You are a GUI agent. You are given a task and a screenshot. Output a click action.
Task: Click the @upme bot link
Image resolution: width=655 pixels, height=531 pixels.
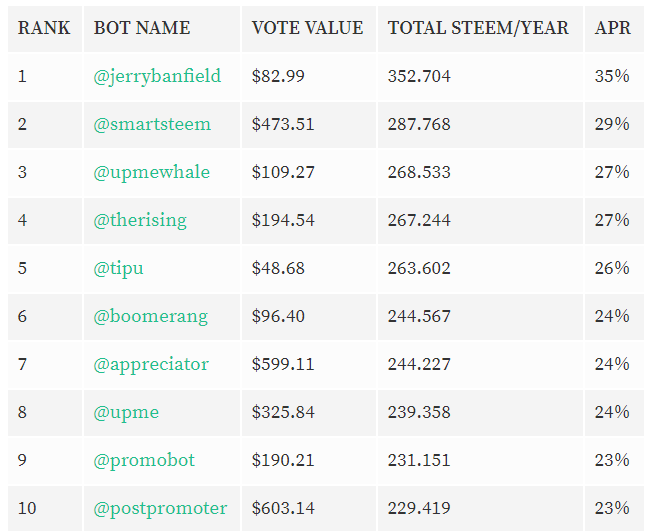coord(126,412)
